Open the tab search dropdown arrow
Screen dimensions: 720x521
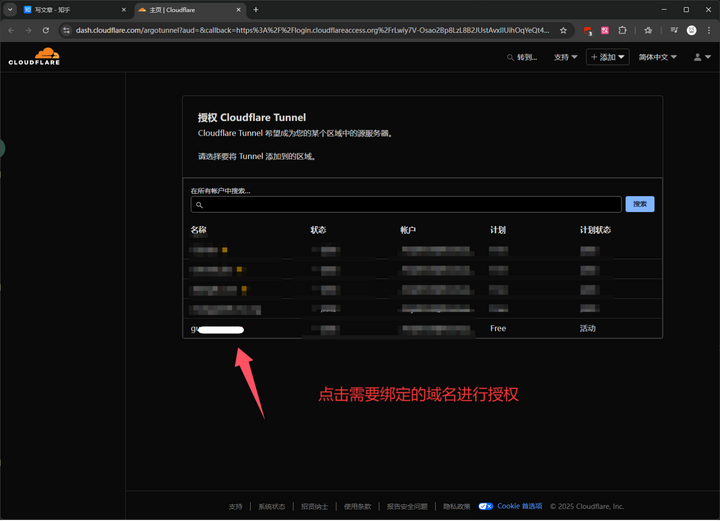(x=10, y=10)
